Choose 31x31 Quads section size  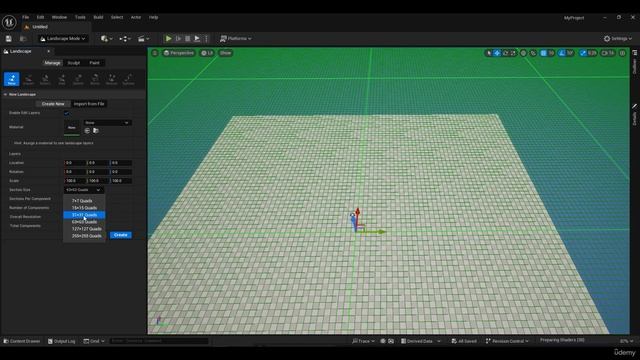[84, 215]
